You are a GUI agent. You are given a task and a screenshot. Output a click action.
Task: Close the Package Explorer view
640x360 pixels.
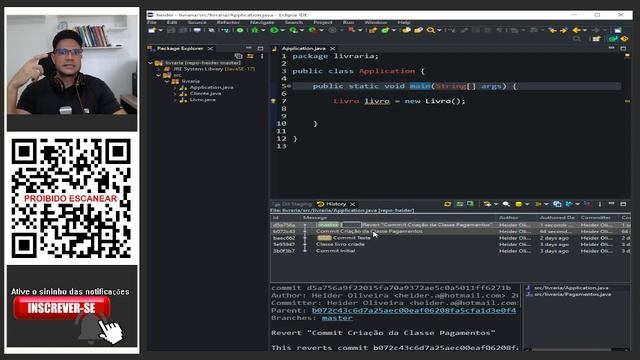(210, 48)
